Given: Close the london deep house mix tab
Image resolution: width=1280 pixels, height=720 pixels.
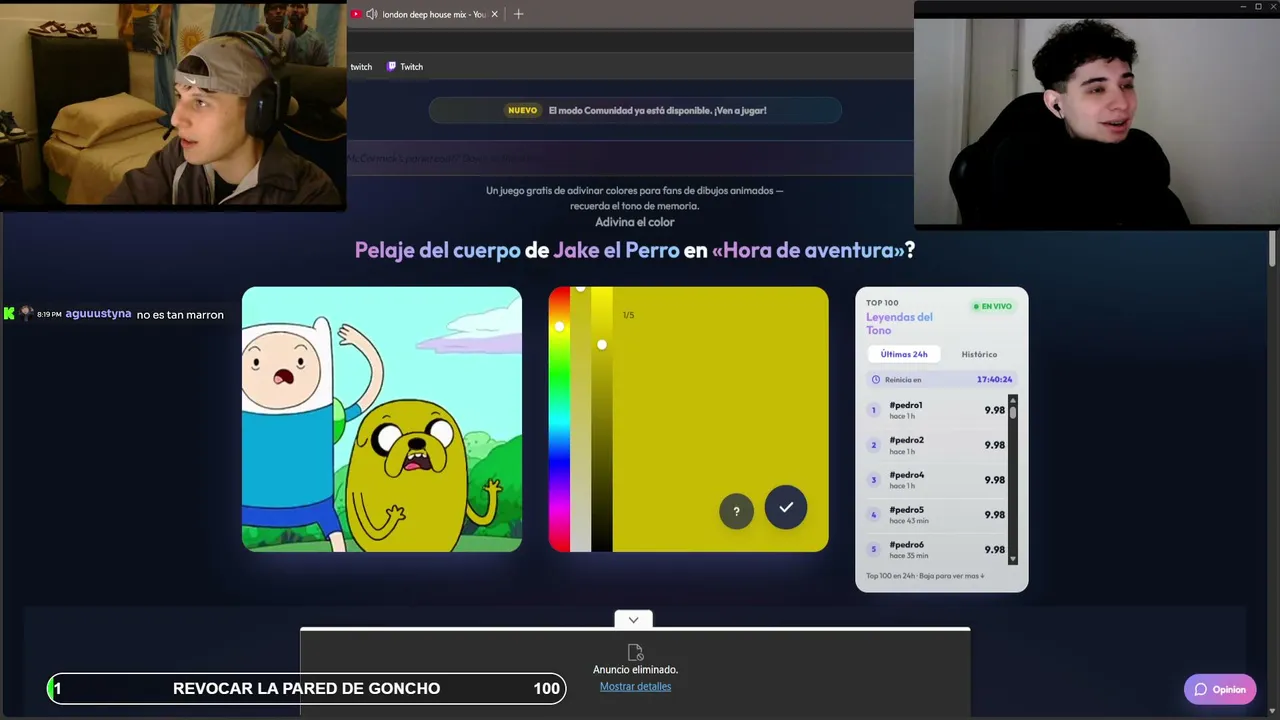Looking at the screenshot, I should [x=494, y=14].
